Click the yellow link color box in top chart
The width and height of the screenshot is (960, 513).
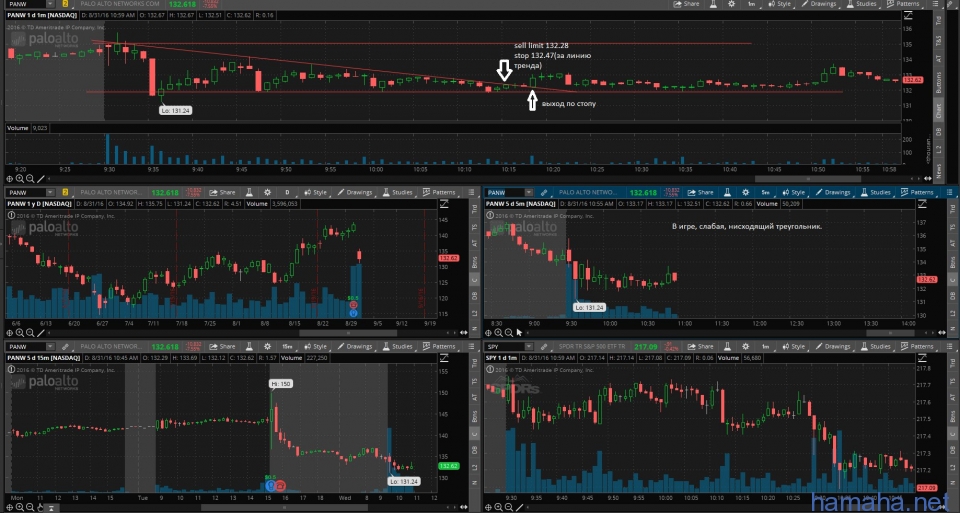[65, 4]
